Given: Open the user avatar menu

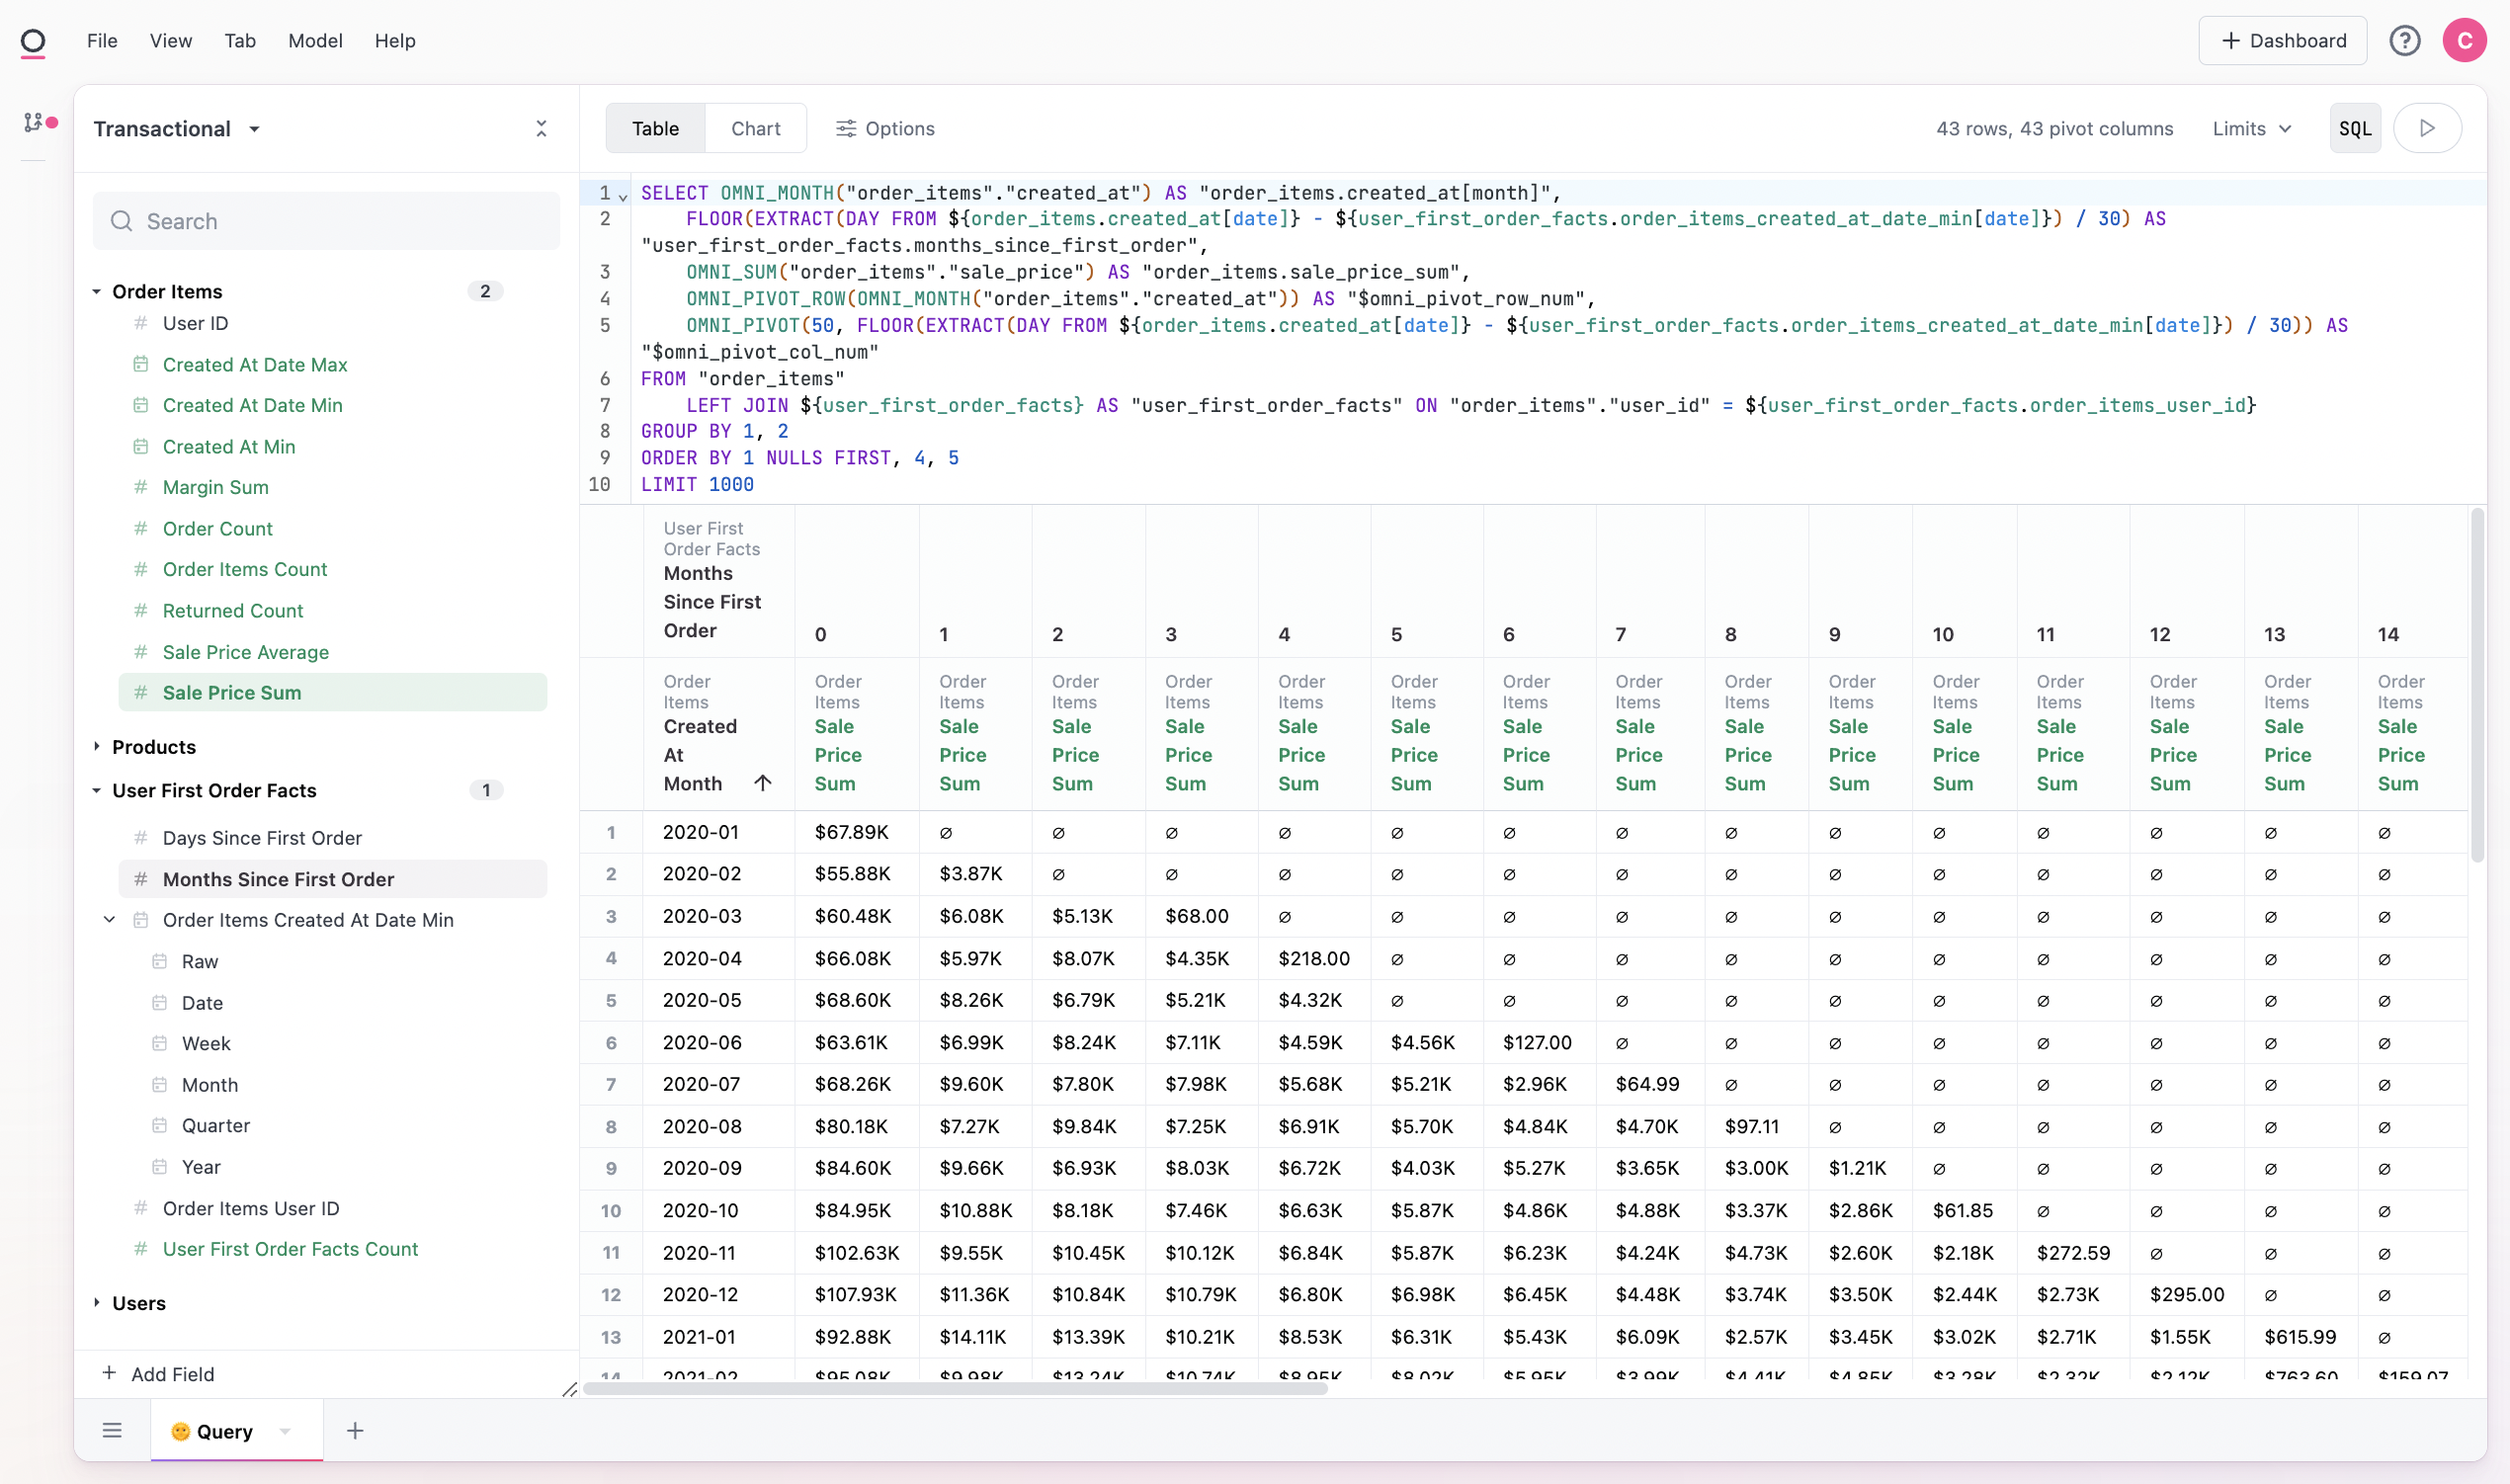Looking at the screenshot, I should pyautogui.click(x=2464, y=41).
